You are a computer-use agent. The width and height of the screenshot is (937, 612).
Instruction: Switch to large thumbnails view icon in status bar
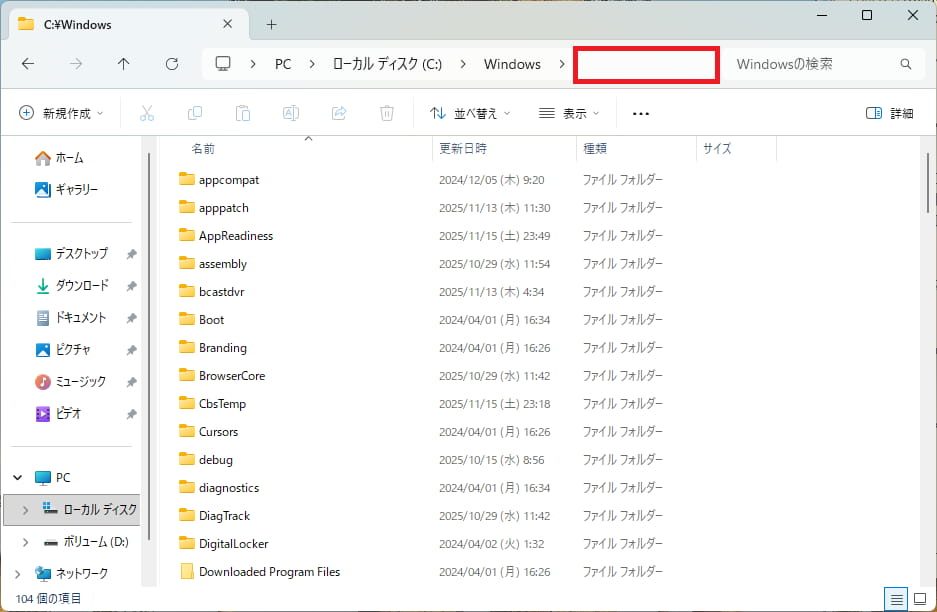[x=920, y=599]
